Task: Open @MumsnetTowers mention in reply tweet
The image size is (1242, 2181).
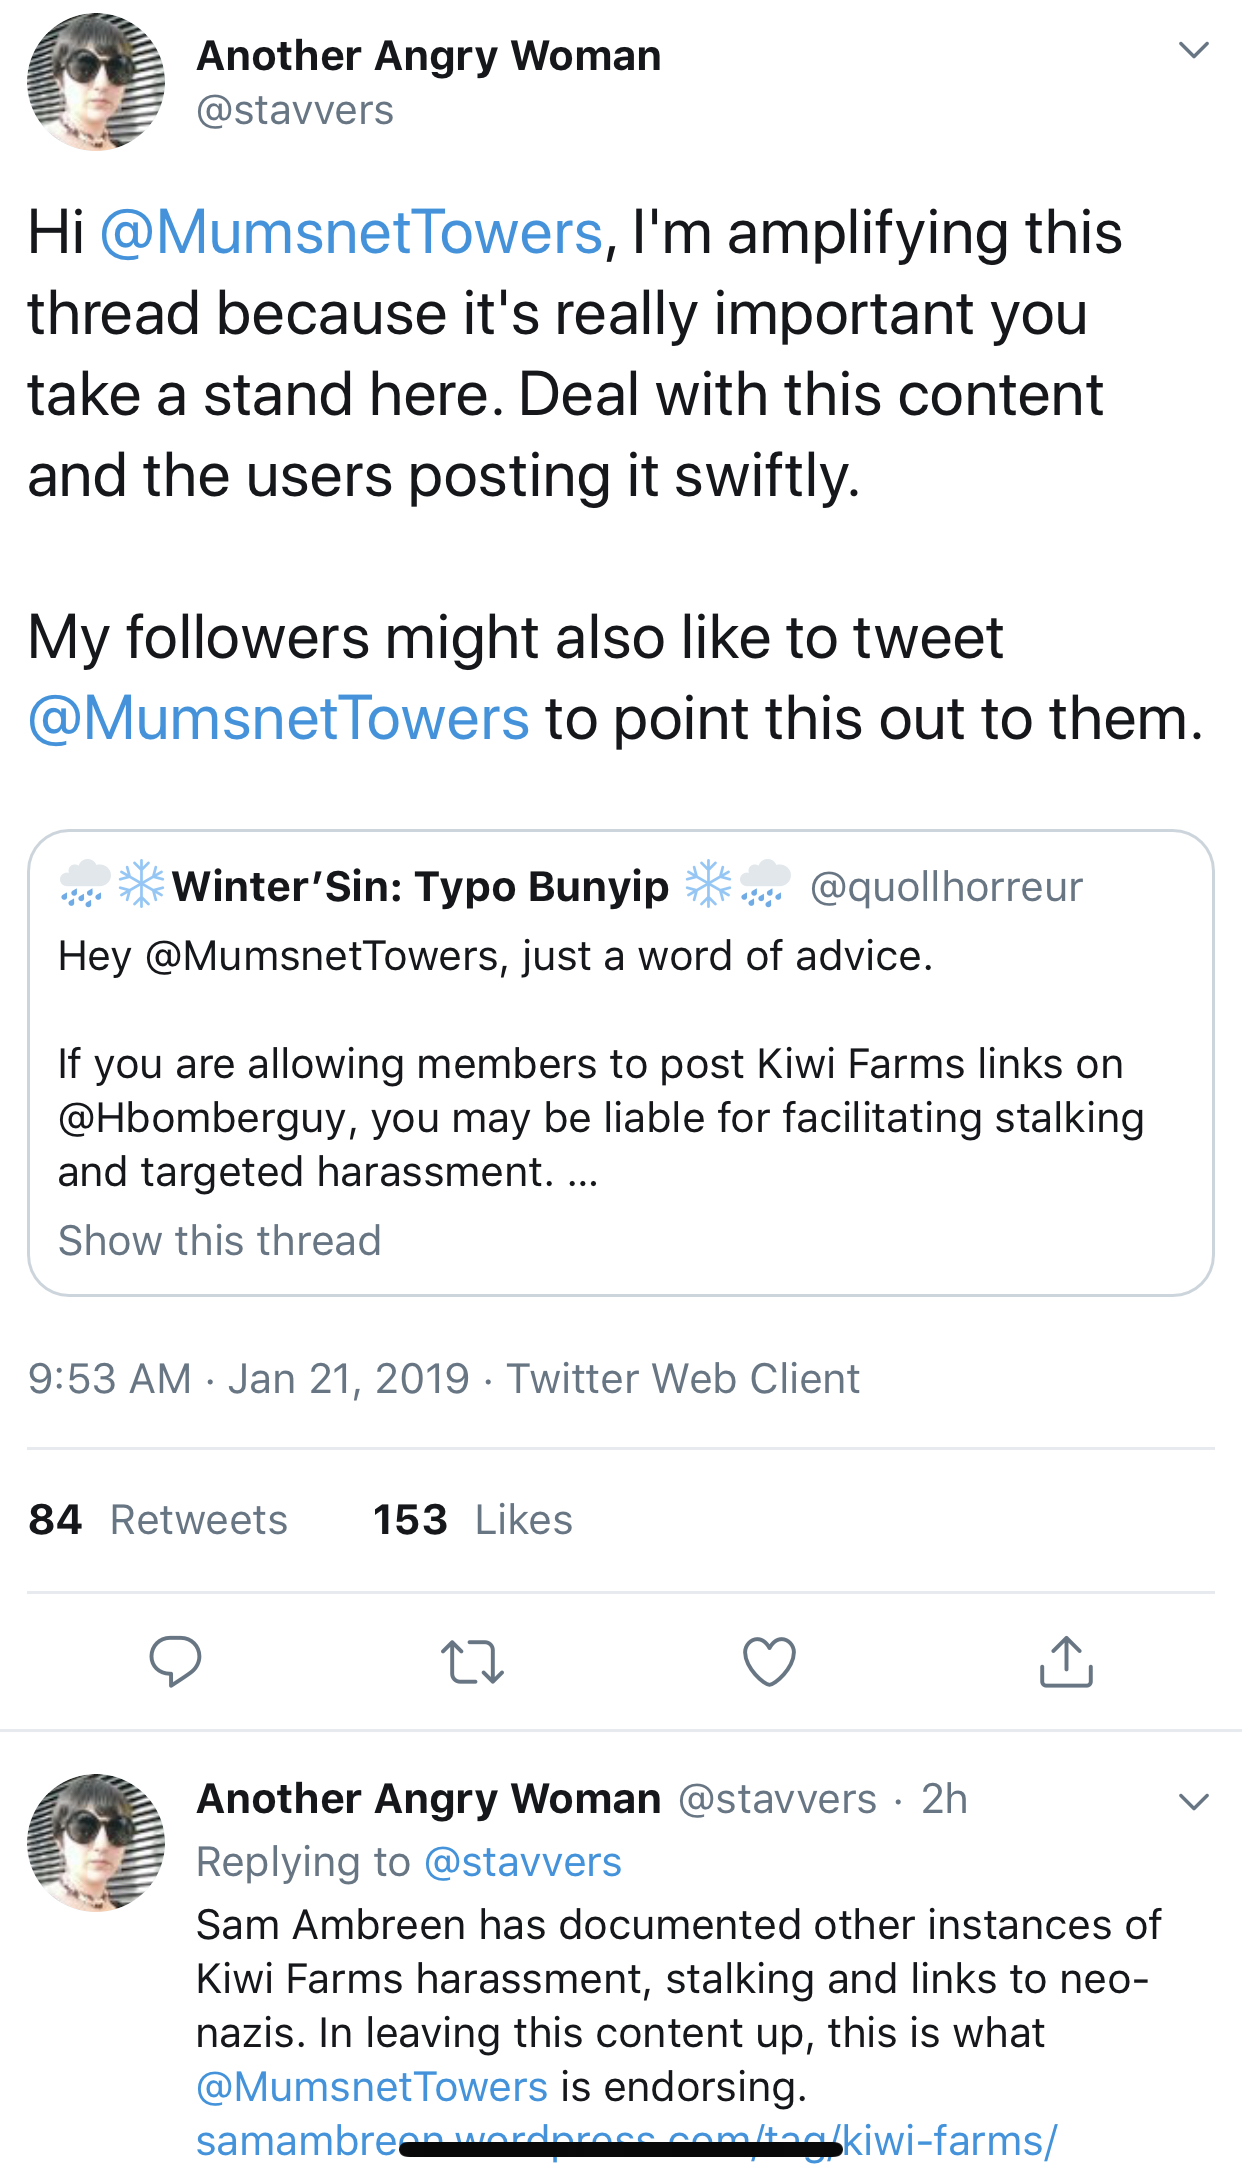Action: pyautogui.click(x=372, y=2087)
